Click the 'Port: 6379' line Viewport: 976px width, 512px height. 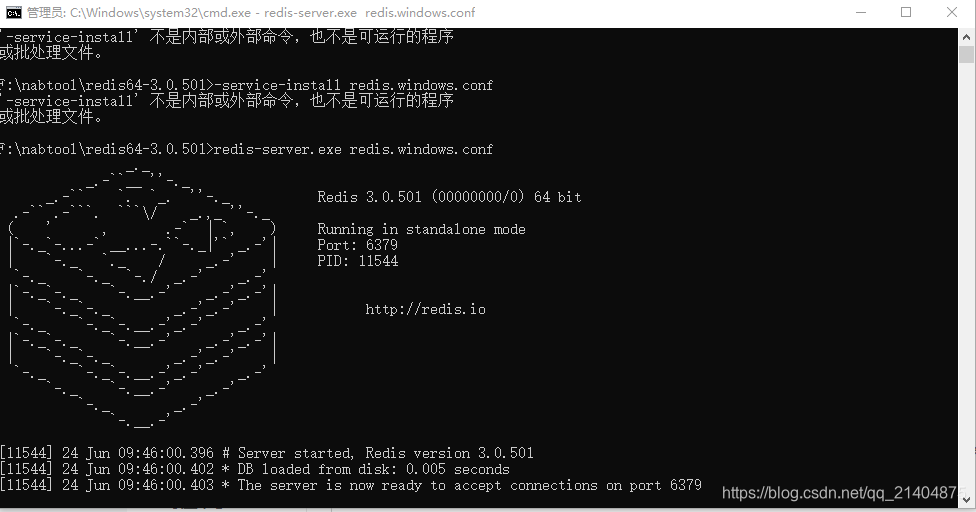click(357, 245)
